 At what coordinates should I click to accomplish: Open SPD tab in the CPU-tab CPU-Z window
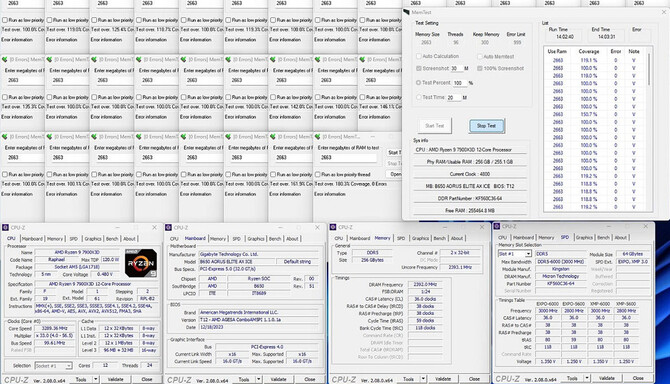(x=73, y=239)
